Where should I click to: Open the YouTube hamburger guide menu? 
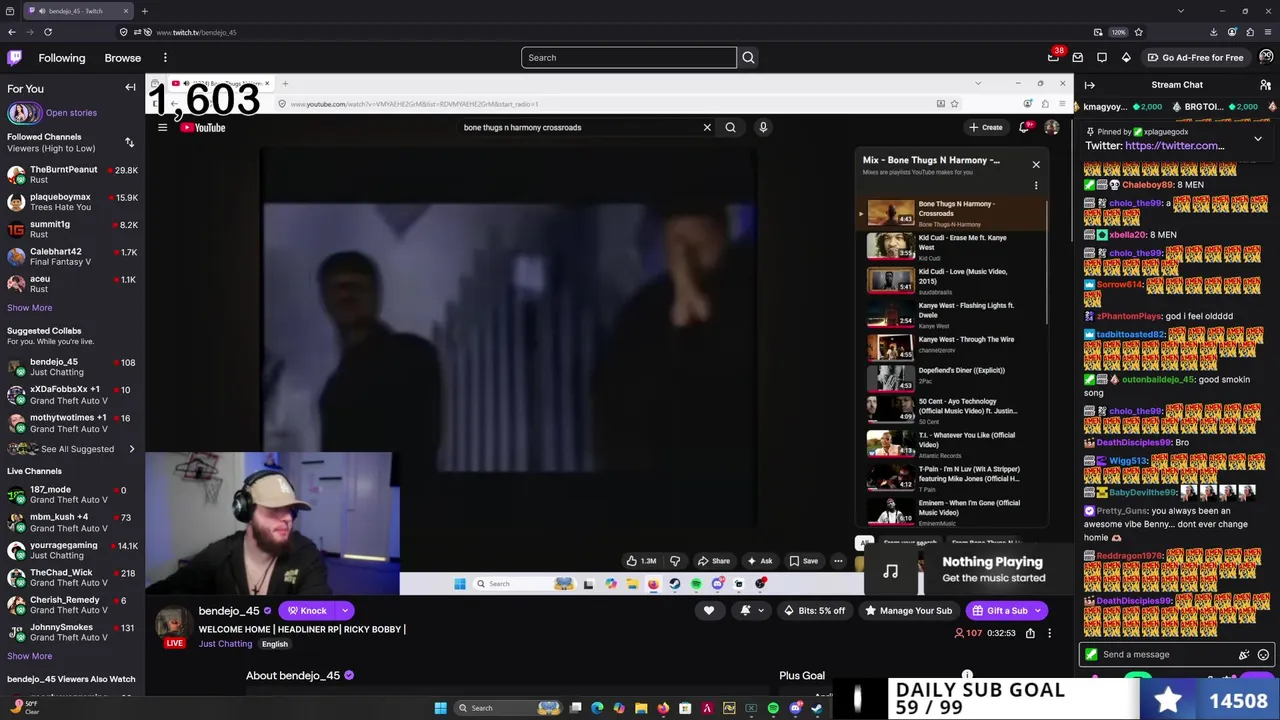(162, 127)
